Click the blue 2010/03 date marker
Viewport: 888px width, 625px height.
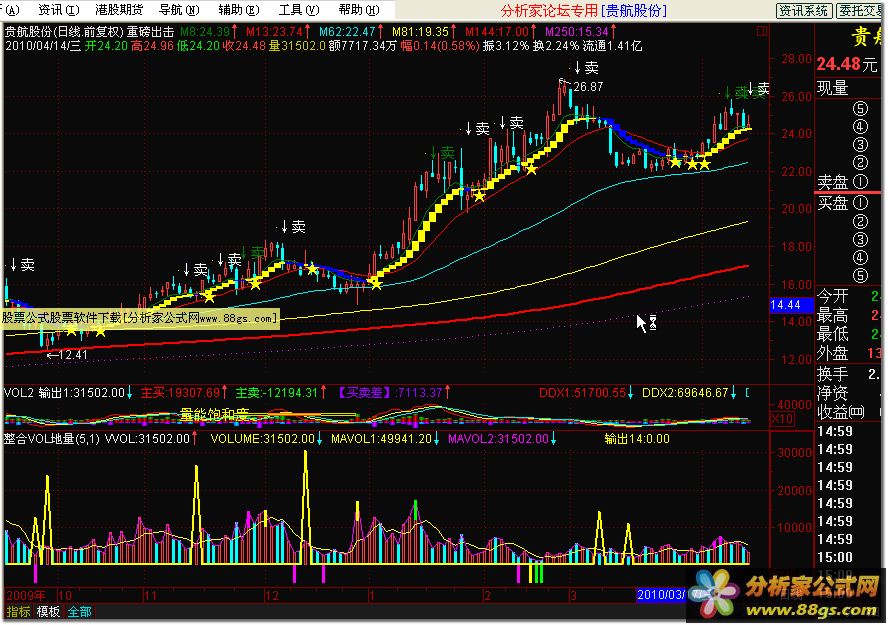coord(661,594)
